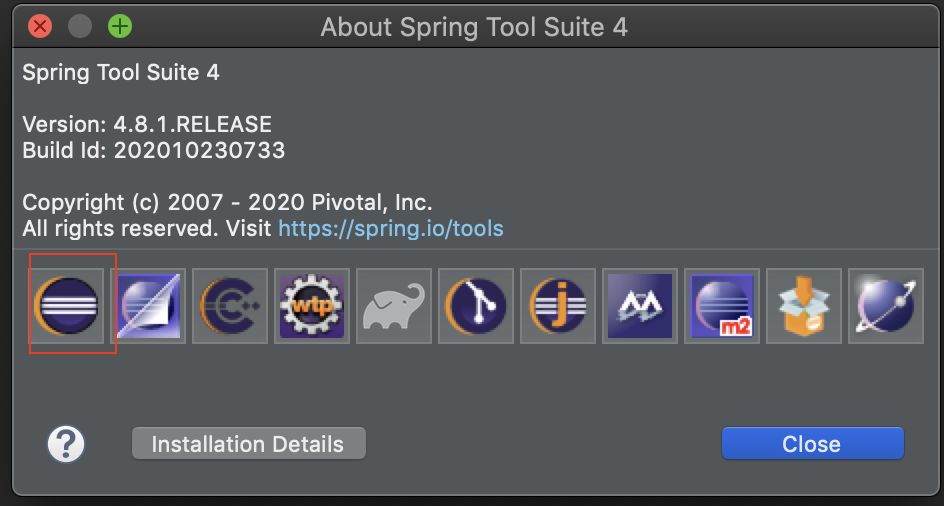
Task: Open help via question mark icon
Action: 66,444
